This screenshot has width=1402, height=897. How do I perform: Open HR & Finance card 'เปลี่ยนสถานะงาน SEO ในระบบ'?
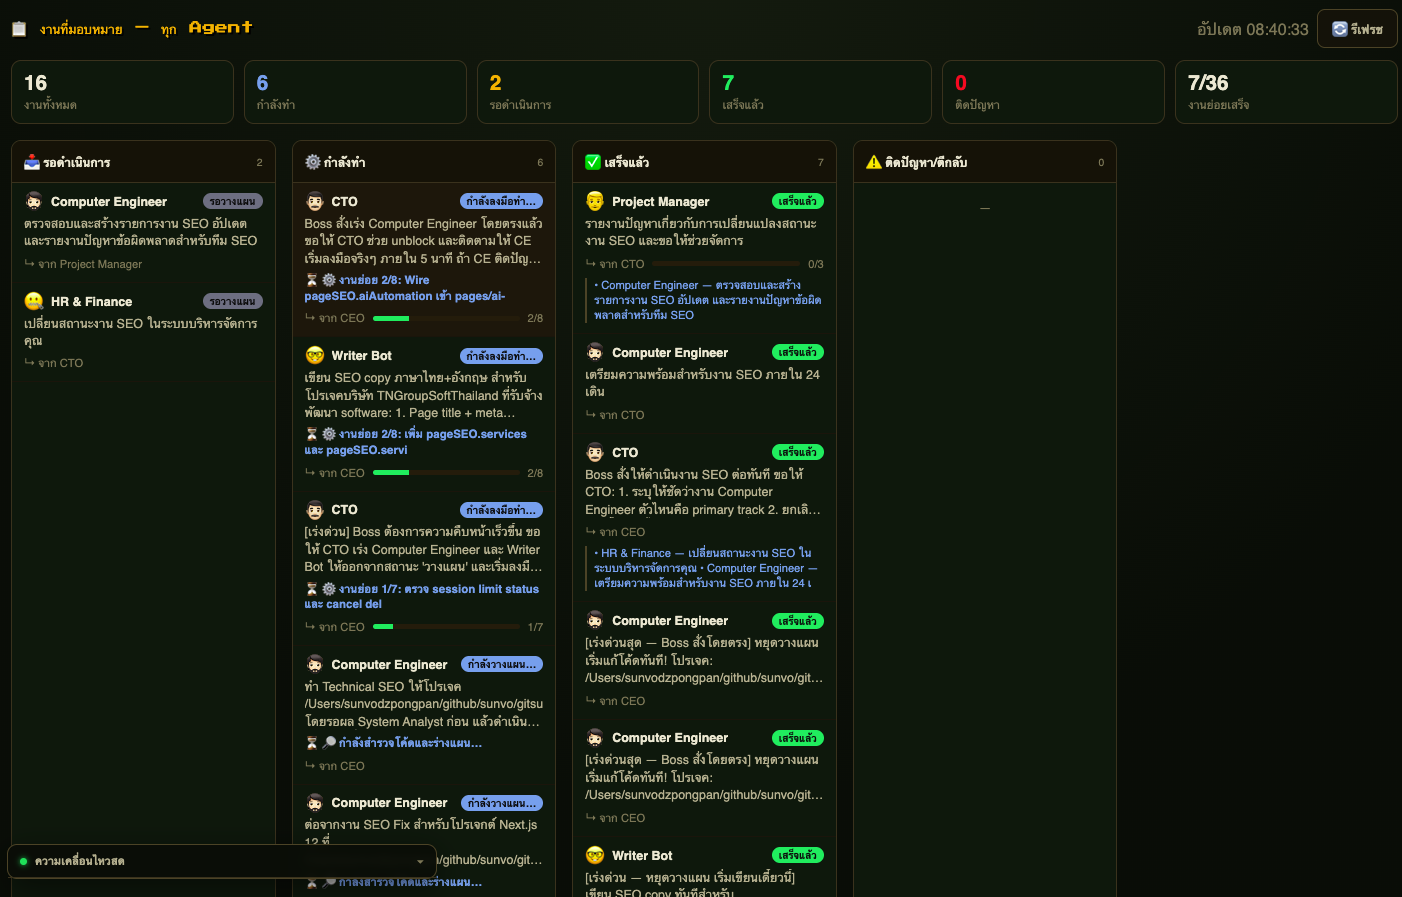pyautogui.click(x=143, y=331)
